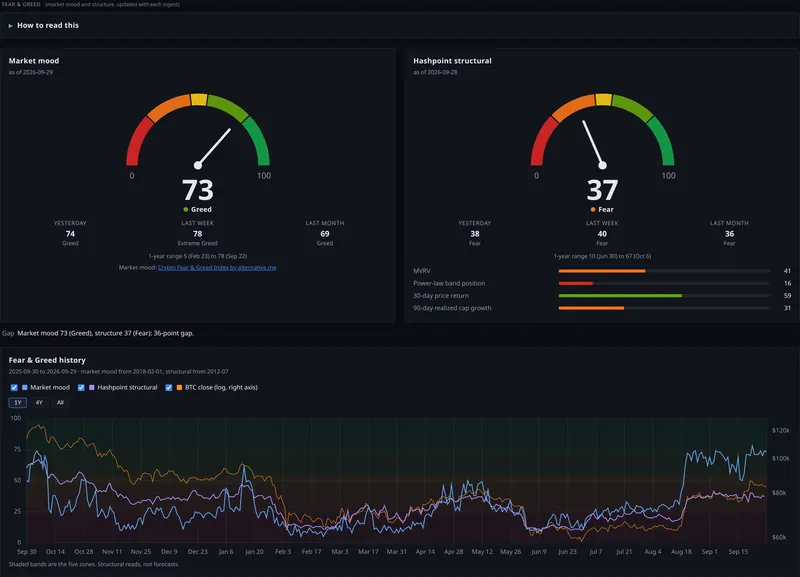Click the Hashpoint structural gauge needle pivot
This screenshot has height=577, width=800.
603,165
